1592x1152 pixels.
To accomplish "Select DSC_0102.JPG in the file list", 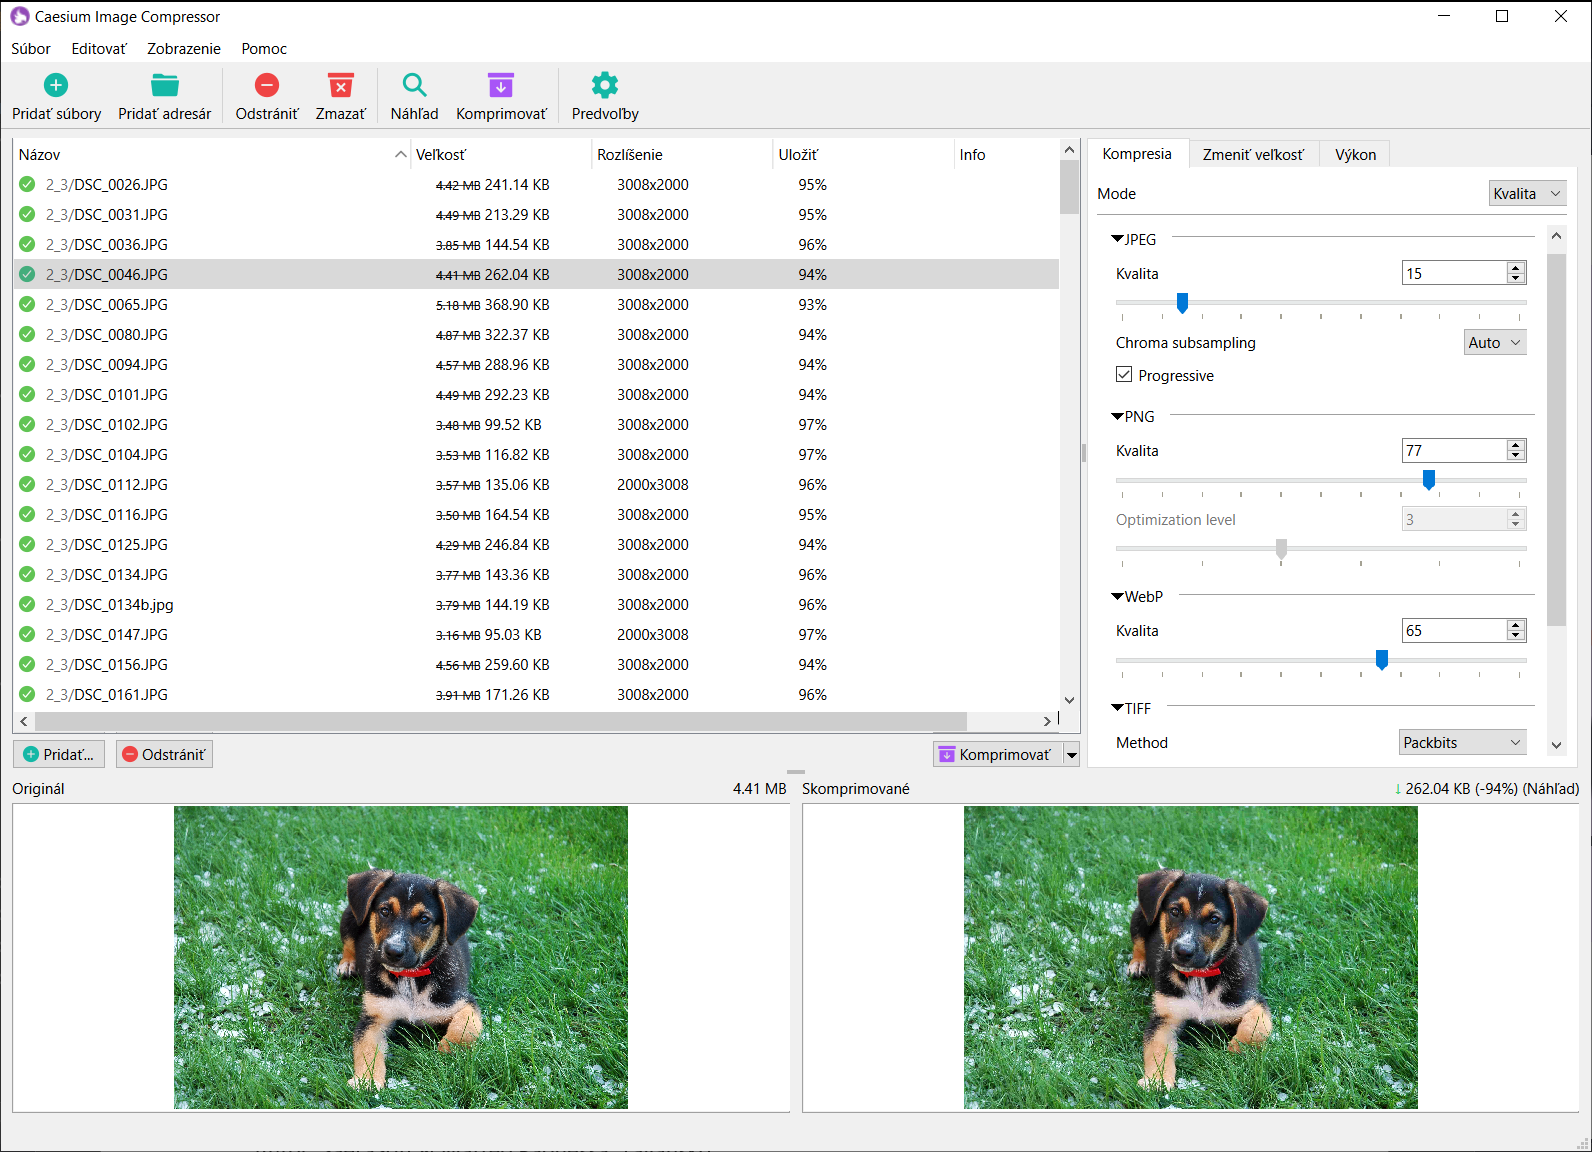I will point(107,425).
